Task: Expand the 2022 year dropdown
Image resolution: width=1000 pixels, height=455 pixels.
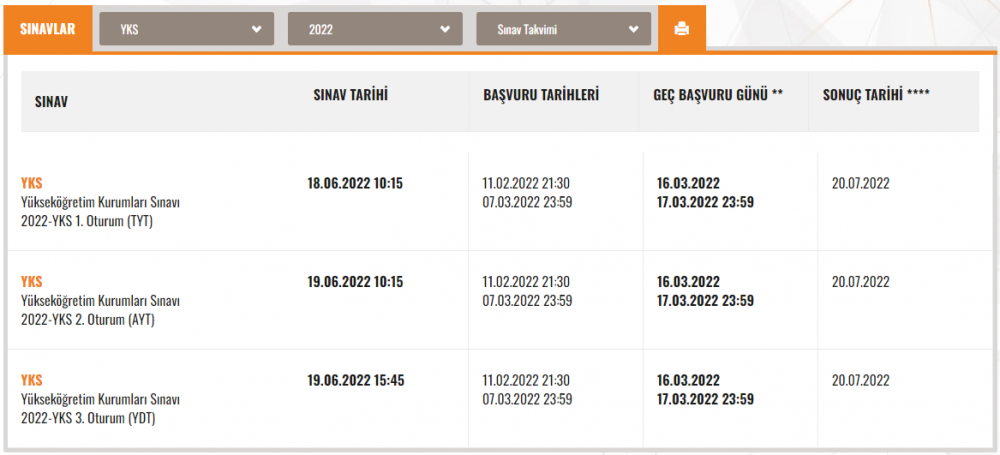Action: click(375, 29)
